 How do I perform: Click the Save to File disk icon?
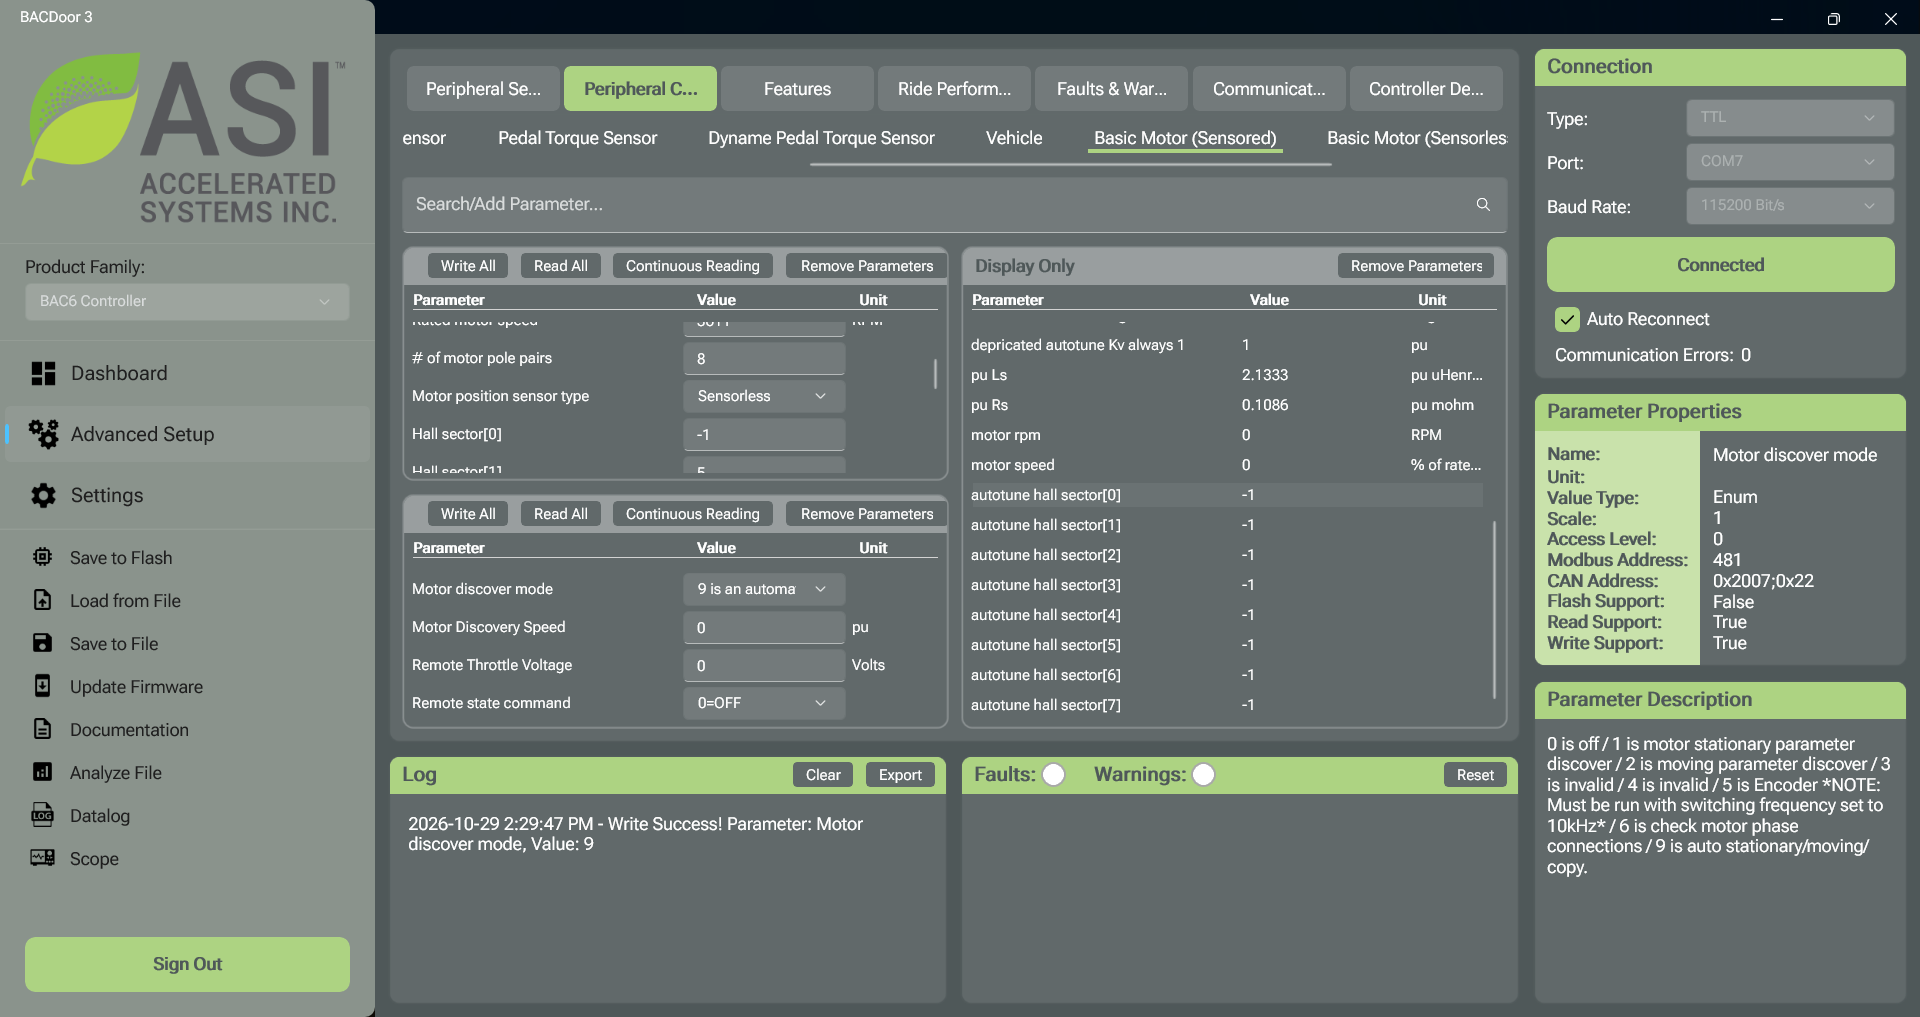tap(42, 643)
